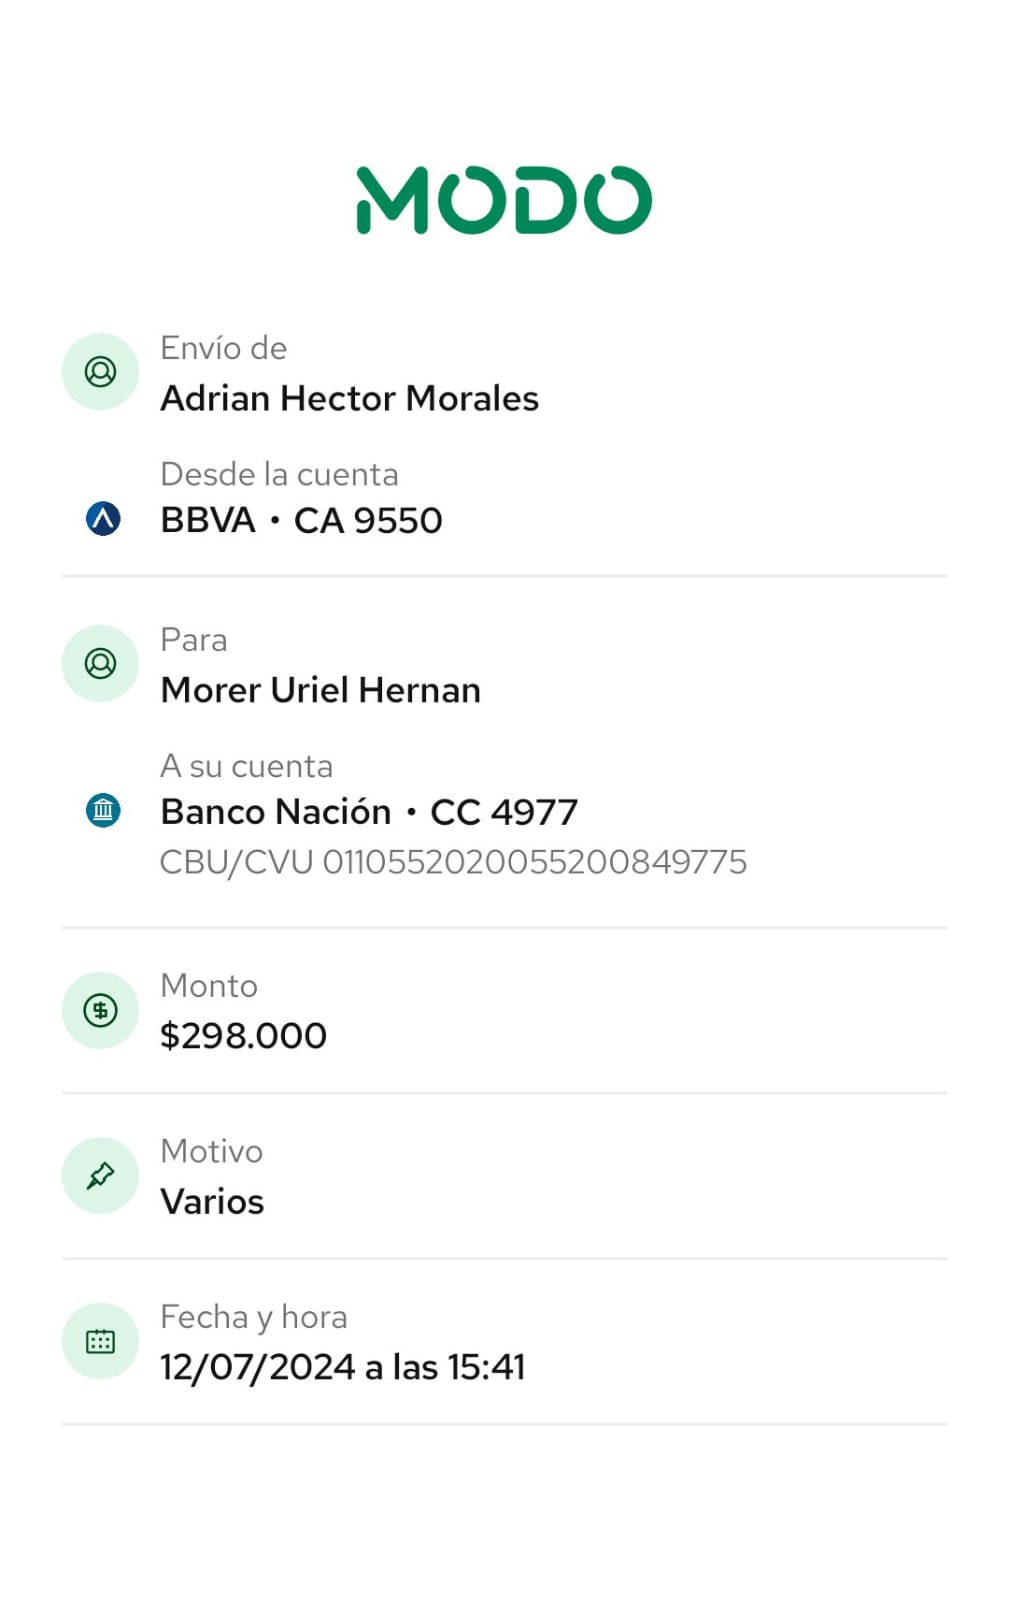The width and height of the screenshot is (1009, 1600).
Task: Tap the dollar coin icon beside Monto
Action: [100, 1010]
